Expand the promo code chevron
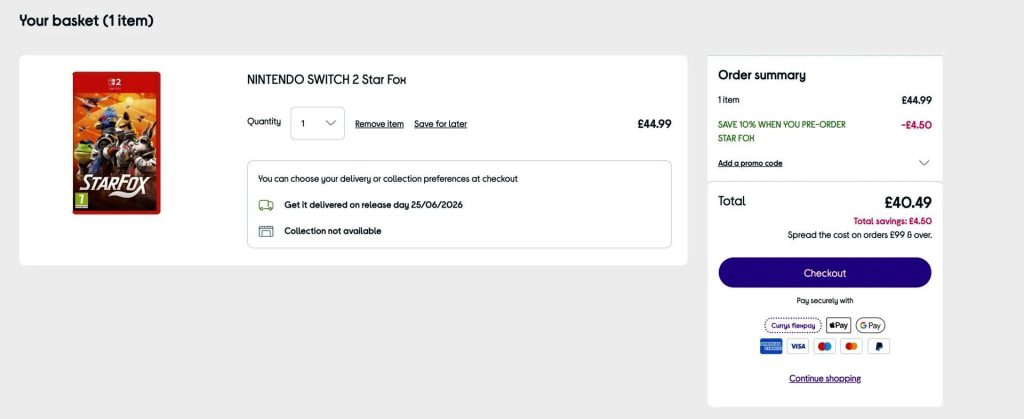Screen dimensions: 1024x419 pyautogui.click(x=923, y=163)
